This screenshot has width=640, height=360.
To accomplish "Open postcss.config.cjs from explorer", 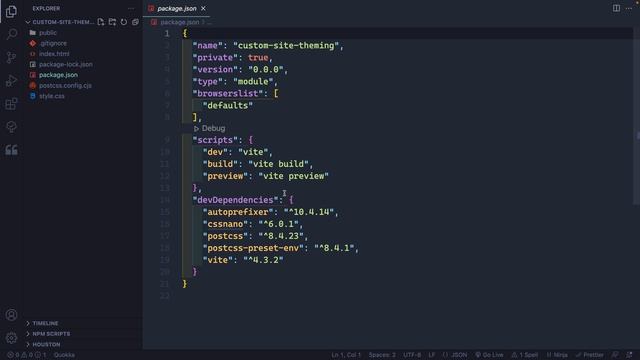I will [x=65, y=86].
